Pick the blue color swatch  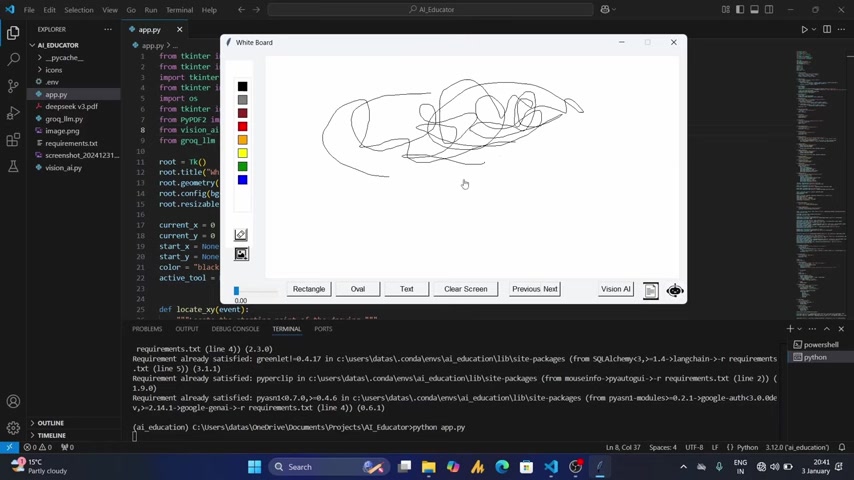coord(242,180)
